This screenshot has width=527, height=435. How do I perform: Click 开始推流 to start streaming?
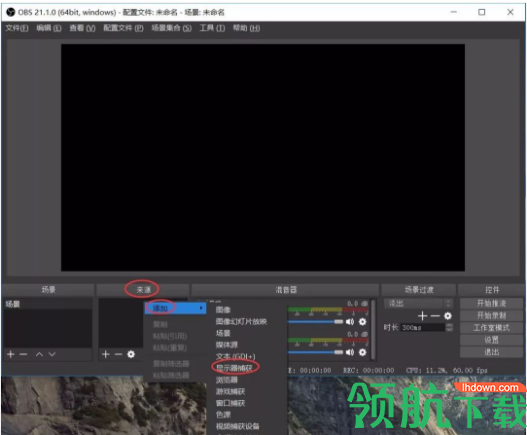click(491, 304)
